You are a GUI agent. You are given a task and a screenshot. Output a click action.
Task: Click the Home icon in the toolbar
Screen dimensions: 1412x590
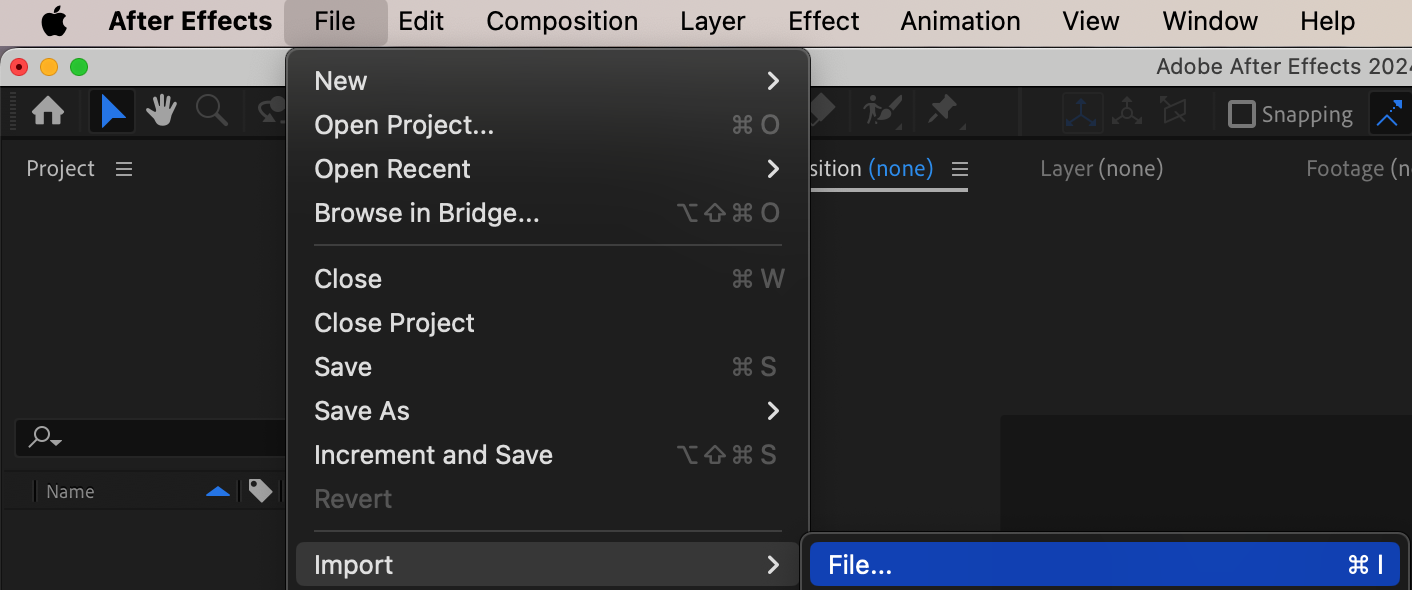tap(48, 111)
